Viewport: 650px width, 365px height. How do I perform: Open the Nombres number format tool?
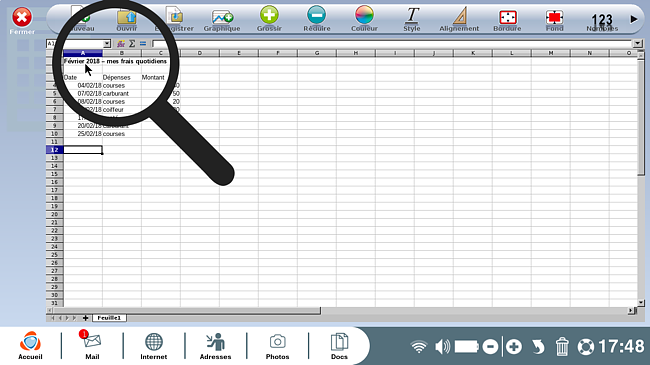point(602,19)
